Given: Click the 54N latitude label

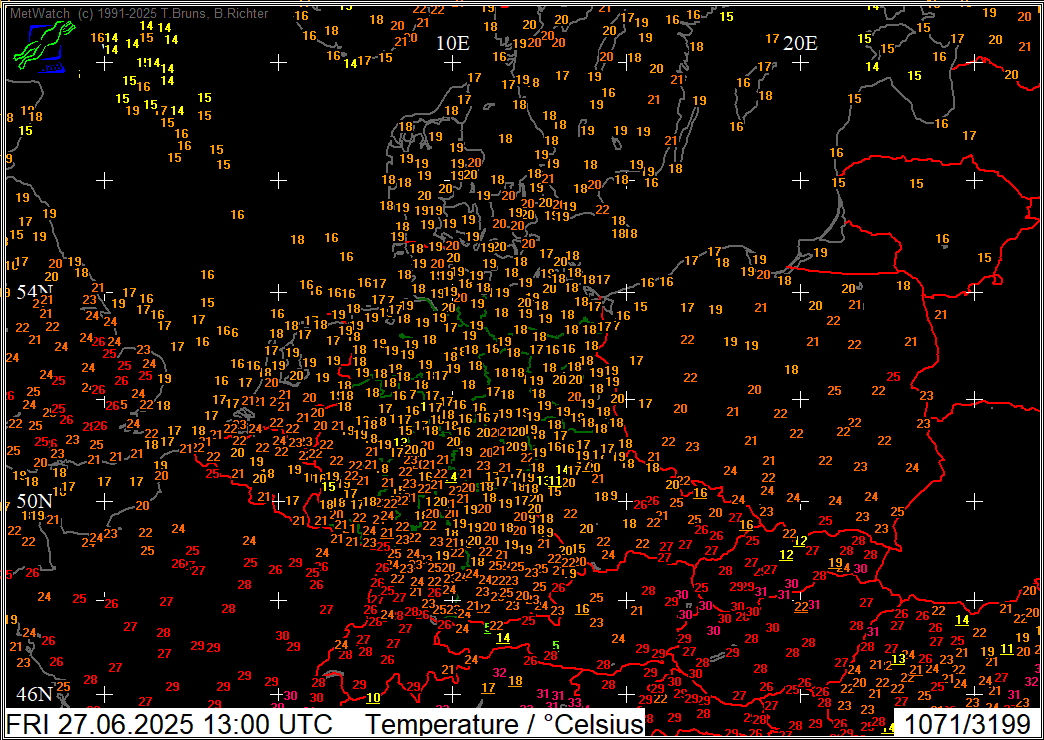Looking at the screenshot, I should pos(35,292).
